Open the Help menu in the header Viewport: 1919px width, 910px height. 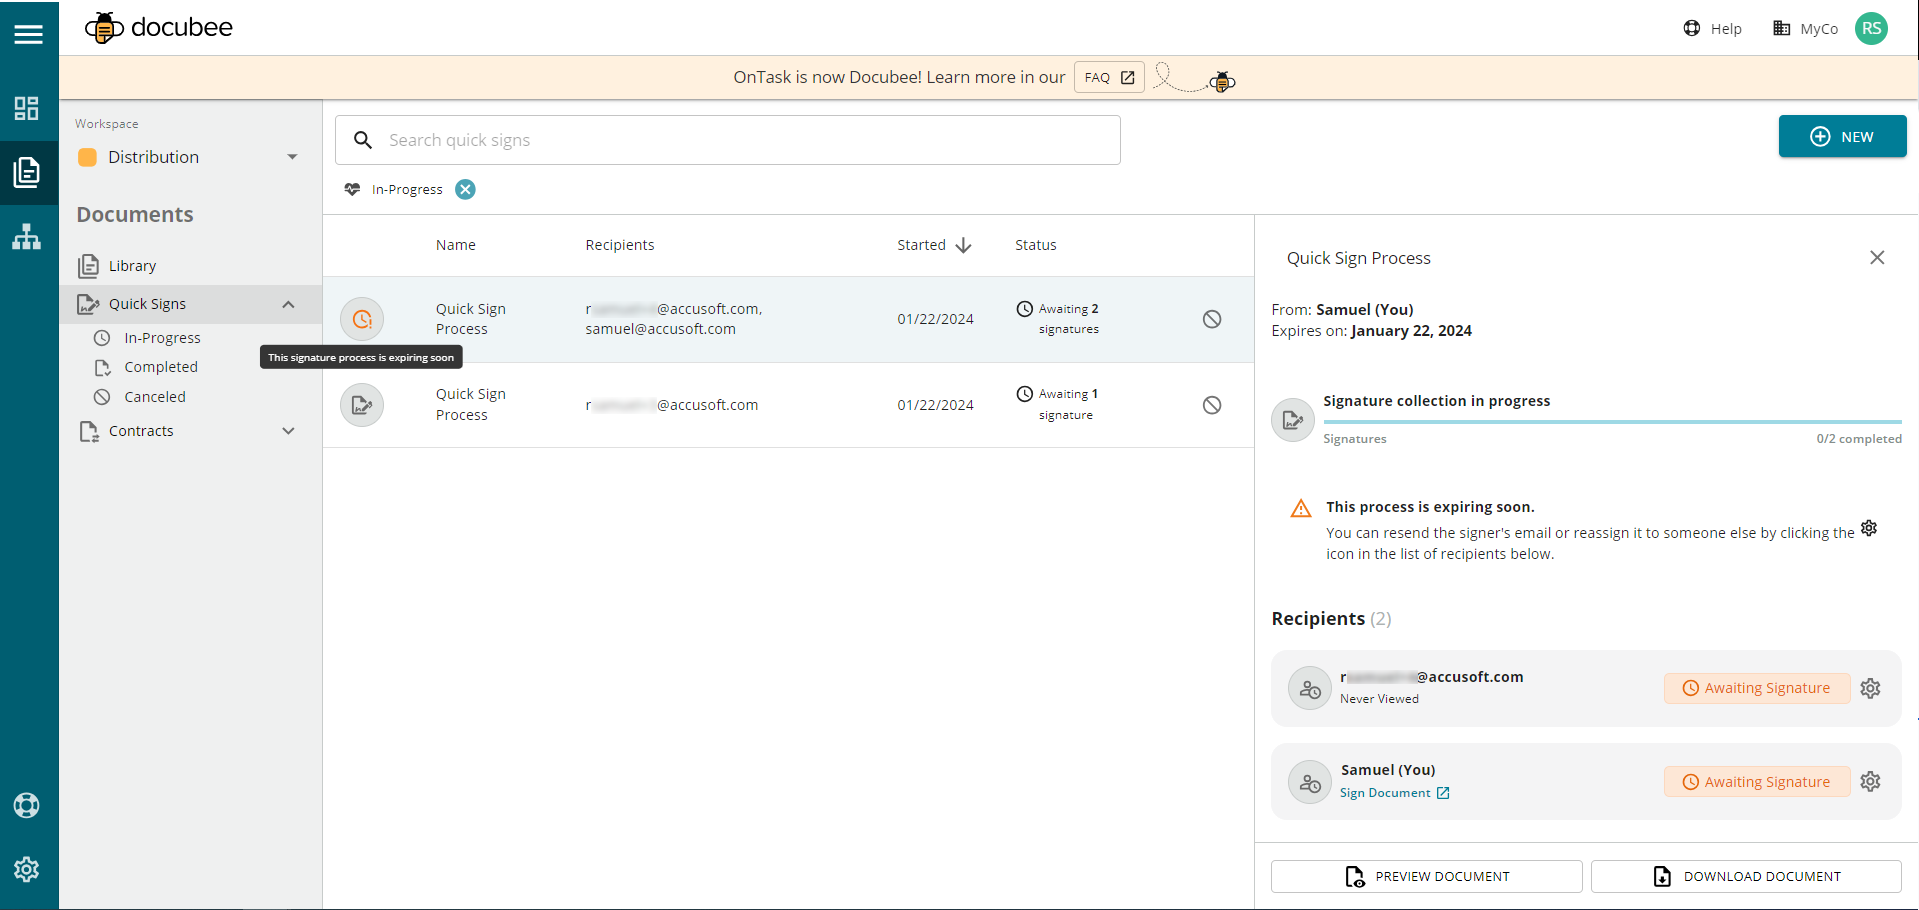point(1712,28)
